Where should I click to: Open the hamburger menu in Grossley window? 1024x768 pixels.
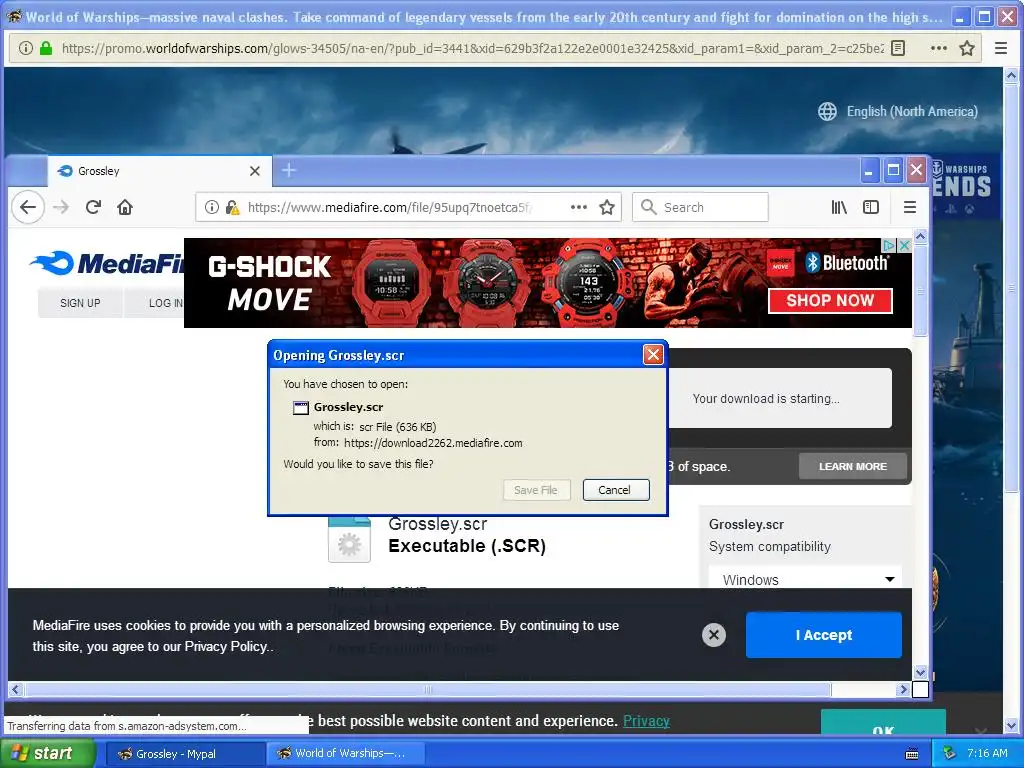click(910, 208)
